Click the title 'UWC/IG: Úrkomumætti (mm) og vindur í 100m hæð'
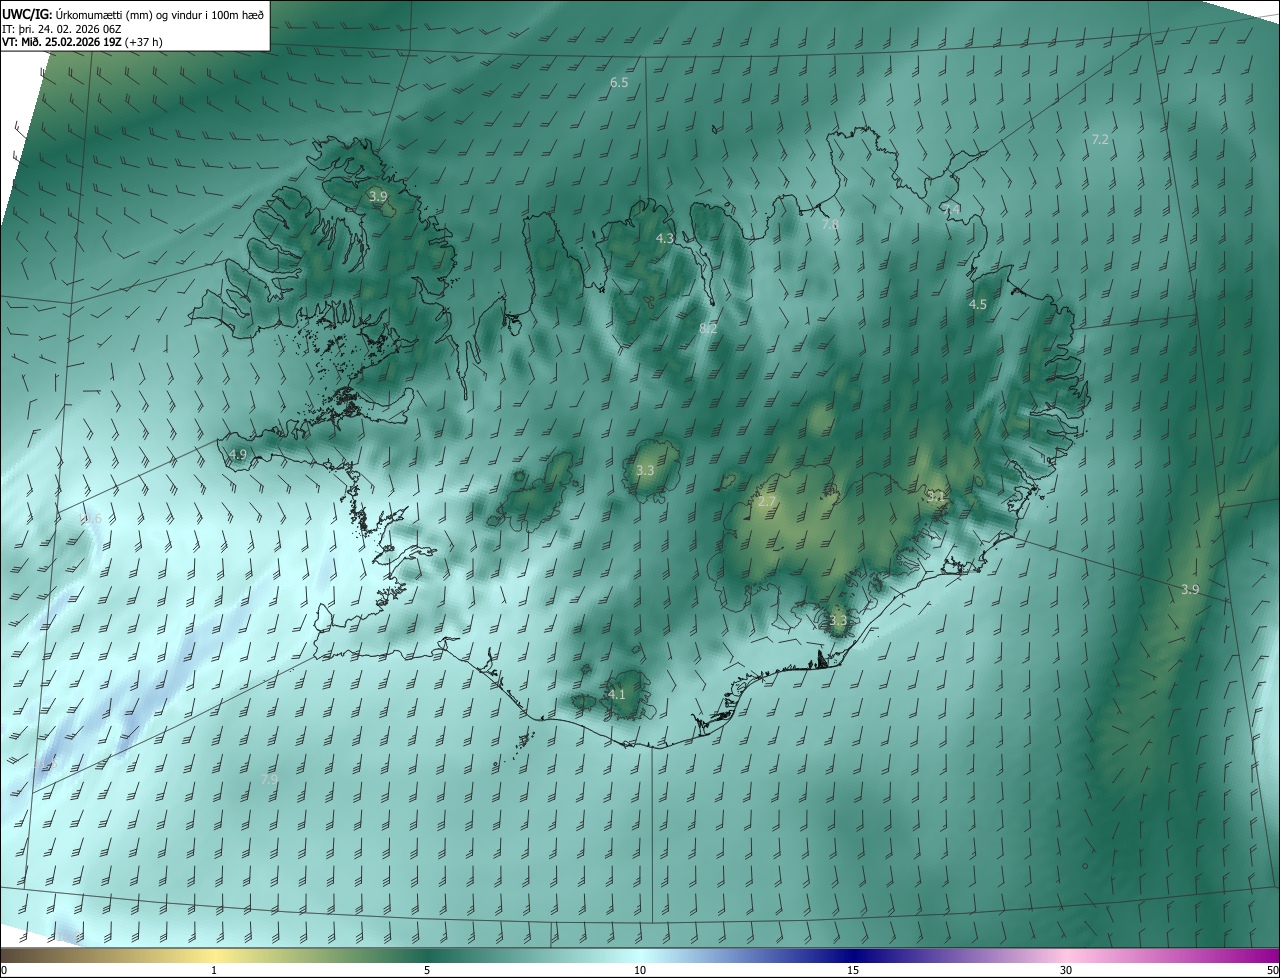 pos(133,13)
